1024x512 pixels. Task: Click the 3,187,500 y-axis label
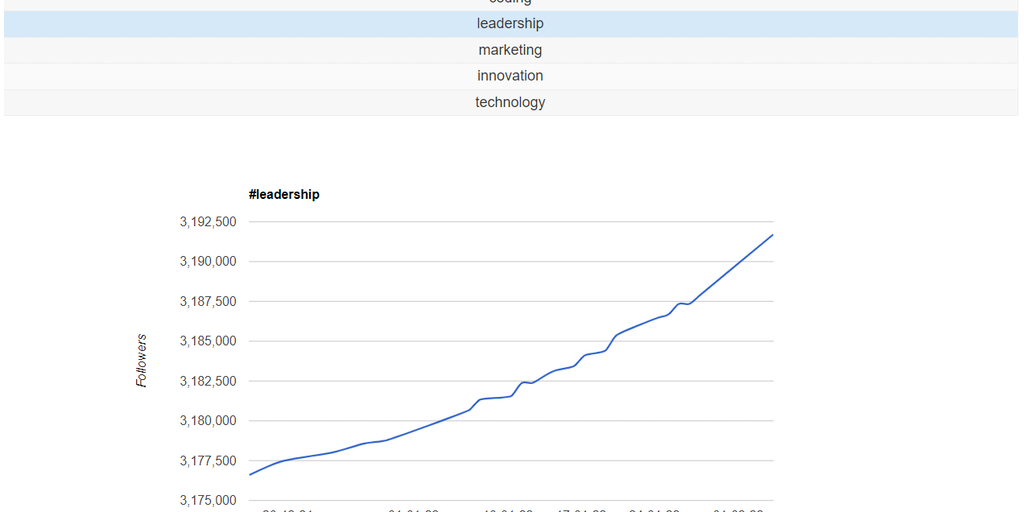pyautogui.click(x=208, y=302)
